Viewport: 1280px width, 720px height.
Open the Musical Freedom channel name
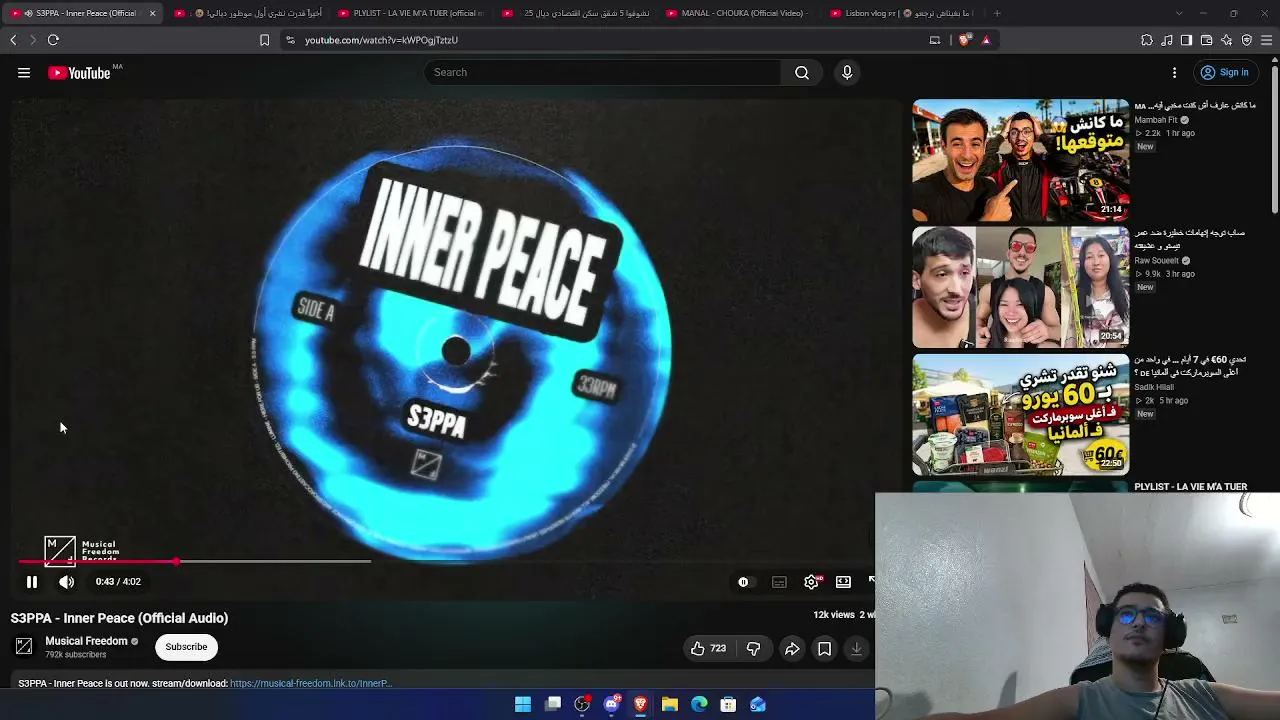point(86,641)
